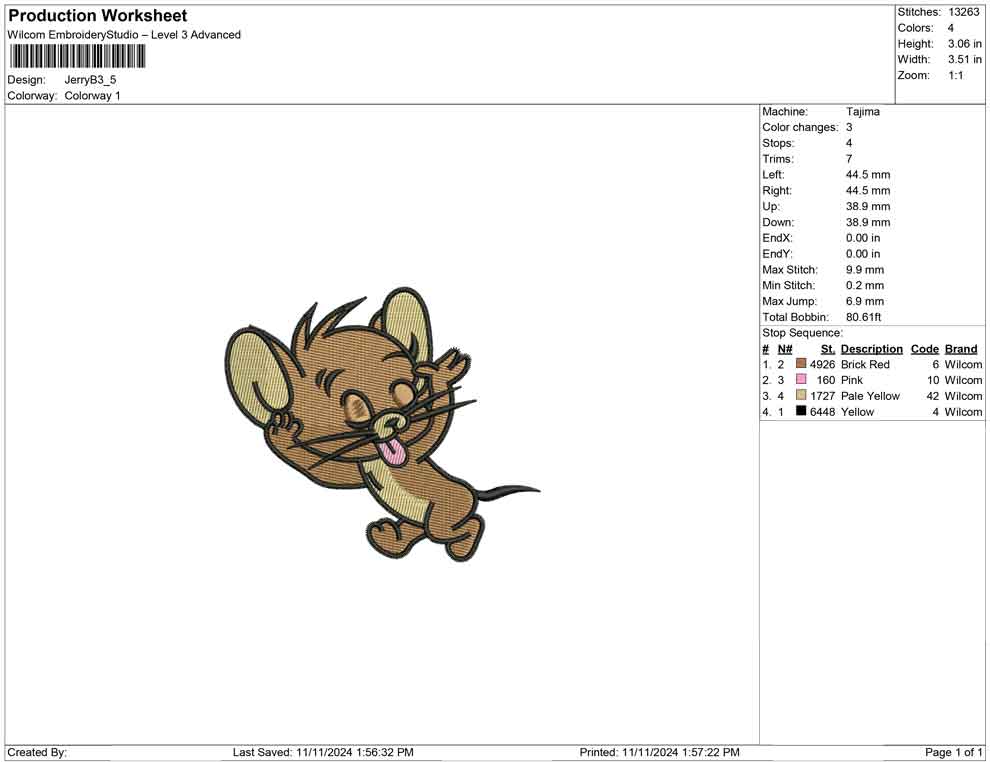Click the 'Last Saved: 11/11/2024 1:56:32 PM' text
990x762 pixels.
(x=323, y=752)
